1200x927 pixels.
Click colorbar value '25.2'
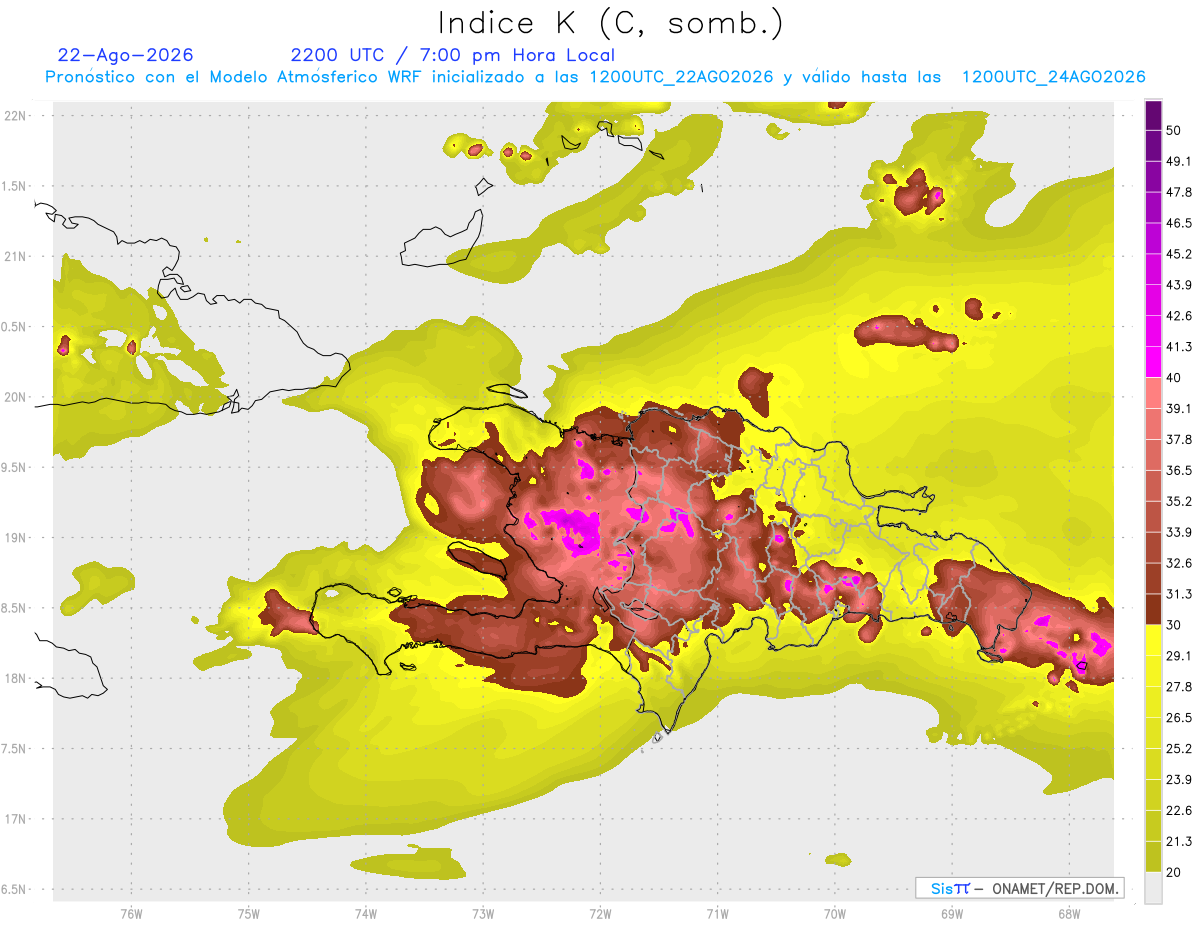[x=1178, y=748]
